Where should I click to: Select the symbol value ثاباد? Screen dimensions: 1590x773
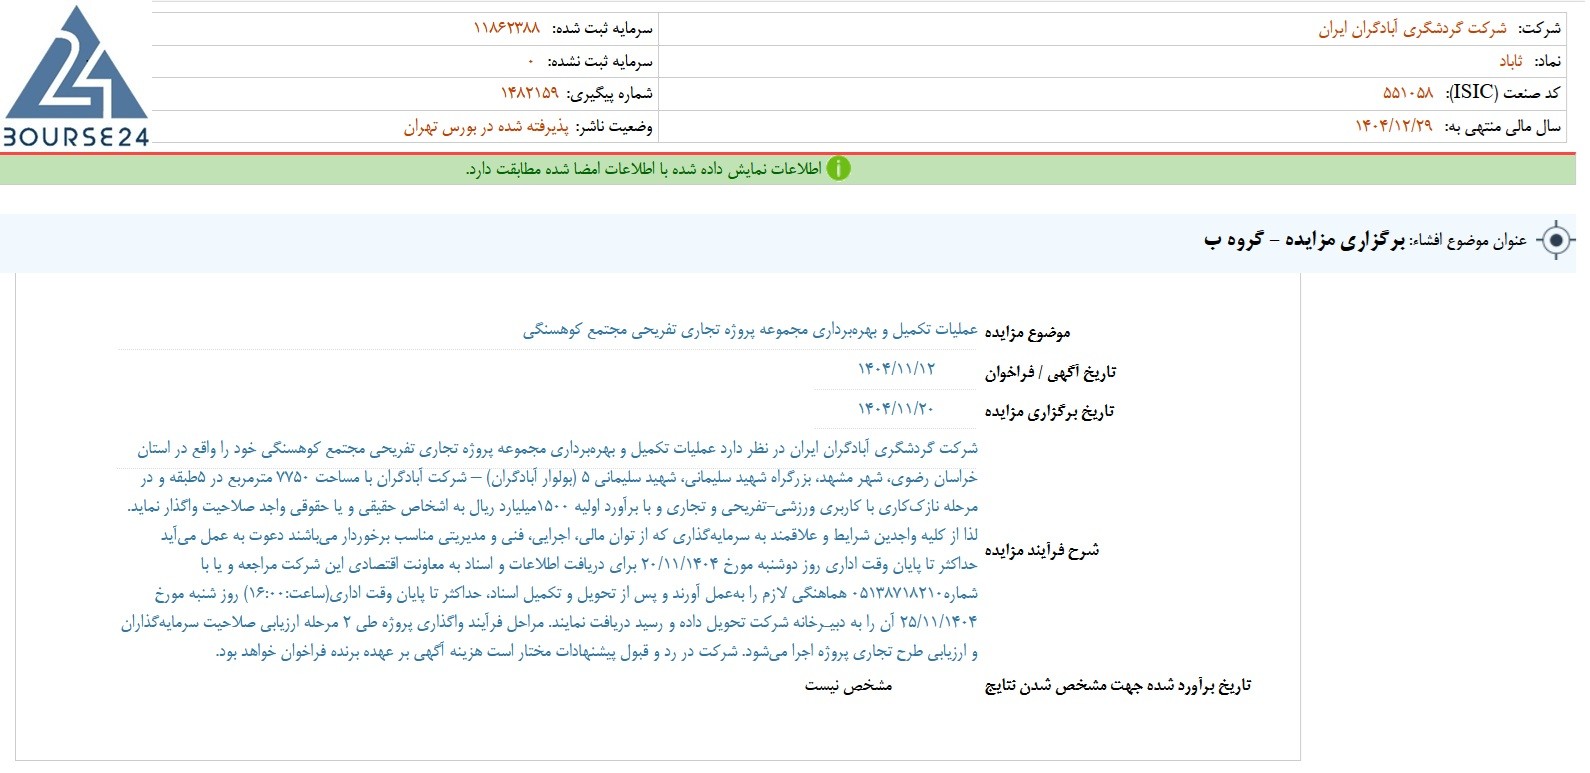1510,61
